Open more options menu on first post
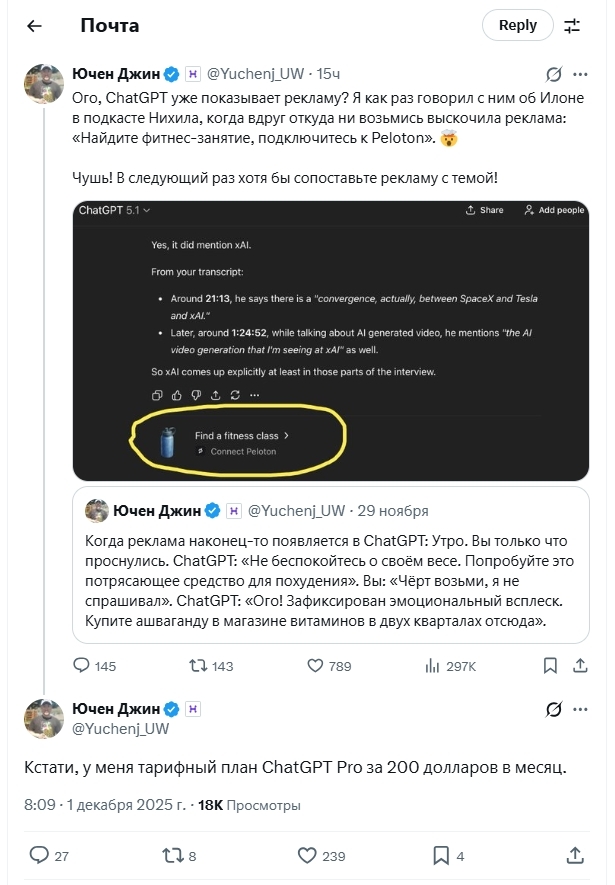This screenshot has width=615, height=885. point(577,74)
